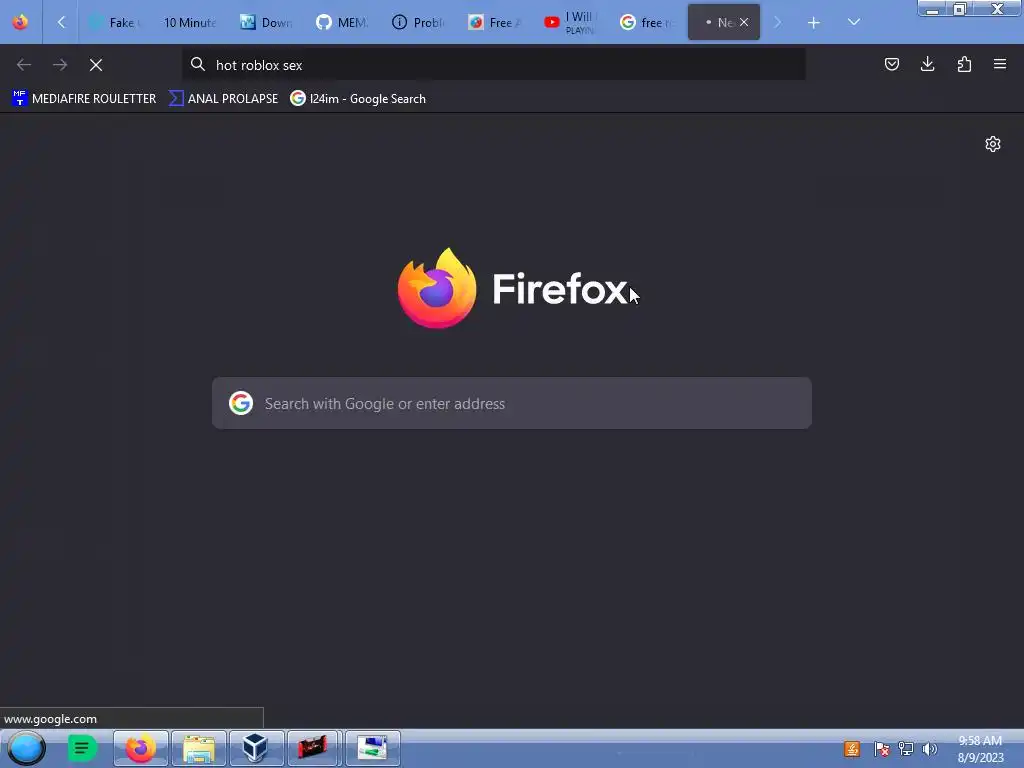Open the new tab personalize gear icon

(x=993, y=144)
